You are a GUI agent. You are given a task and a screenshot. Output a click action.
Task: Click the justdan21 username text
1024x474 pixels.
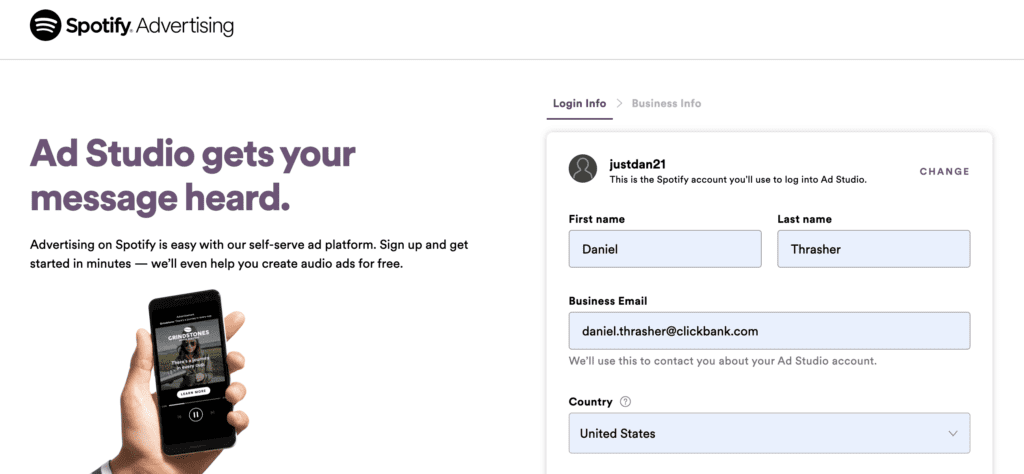(637, 165)
